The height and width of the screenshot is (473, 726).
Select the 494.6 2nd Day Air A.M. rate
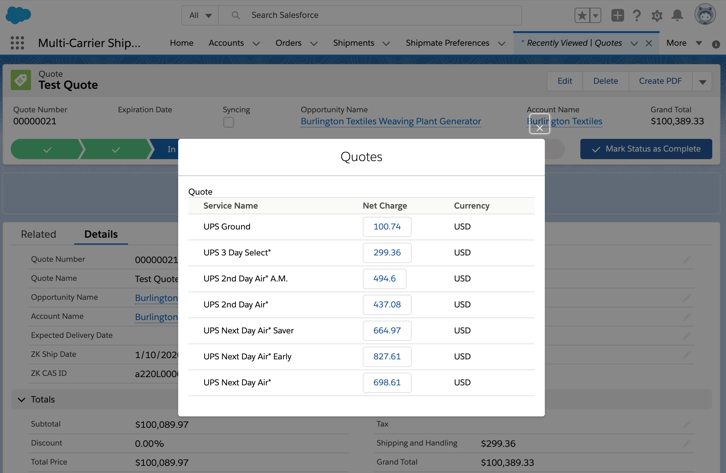[385, 279]
